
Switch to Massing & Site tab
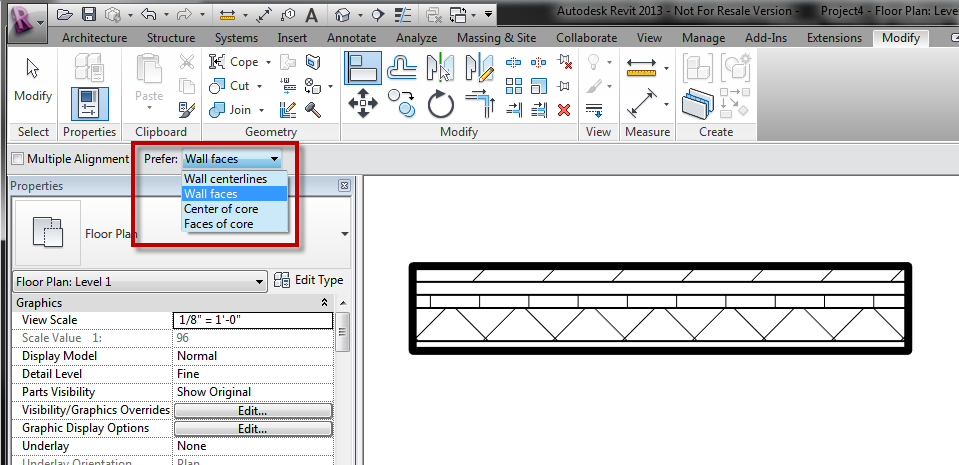tap(497, 38)
